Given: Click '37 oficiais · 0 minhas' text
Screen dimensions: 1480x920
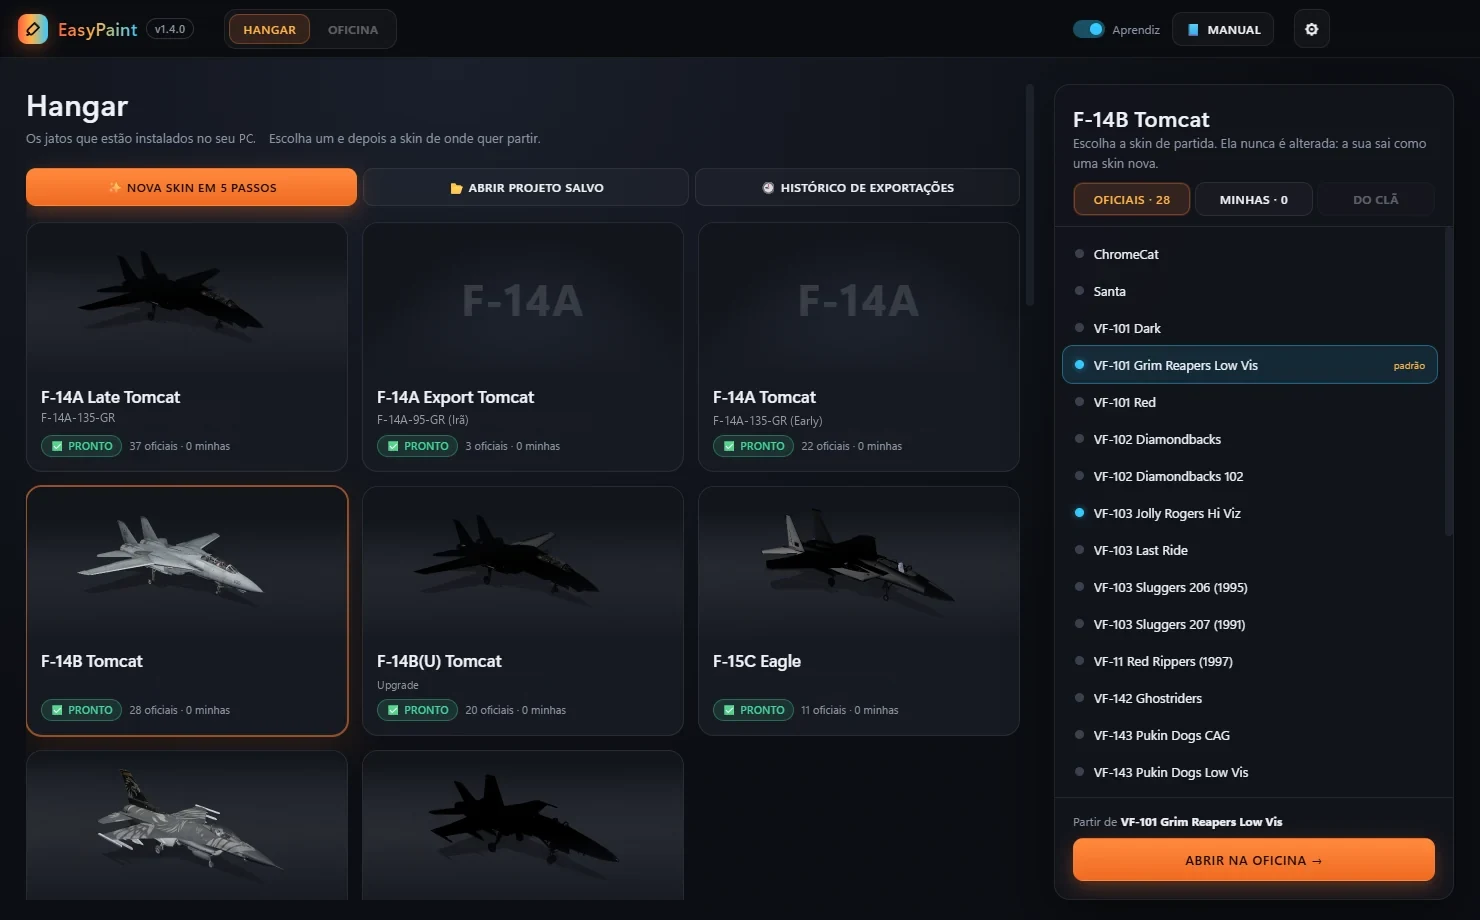Looking at the screenshot, I should click(179, 446).
